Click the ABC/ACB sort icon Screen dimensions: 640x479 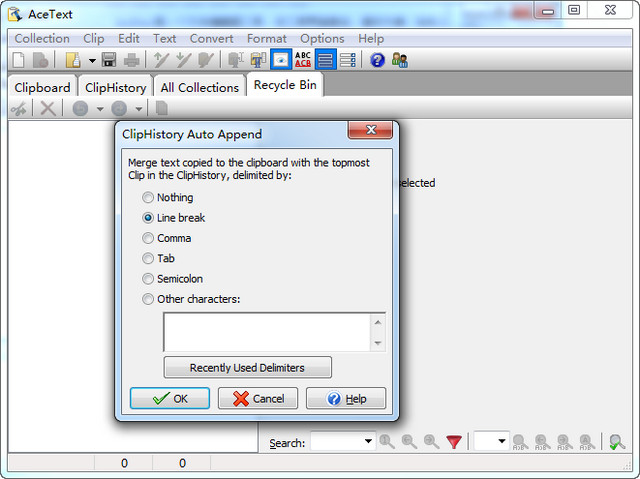(303, 60)
